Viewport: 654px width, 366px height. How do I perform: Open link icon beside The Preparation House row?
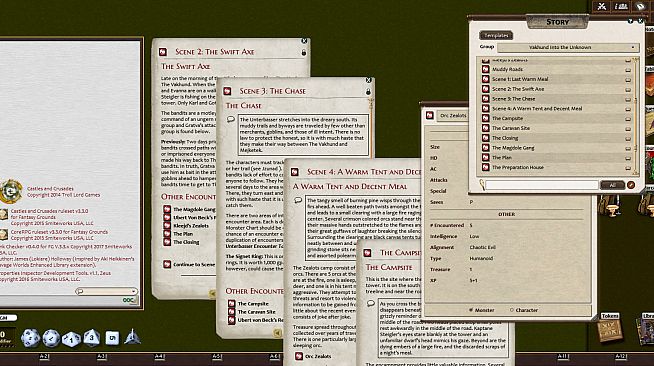coord(485,167)
